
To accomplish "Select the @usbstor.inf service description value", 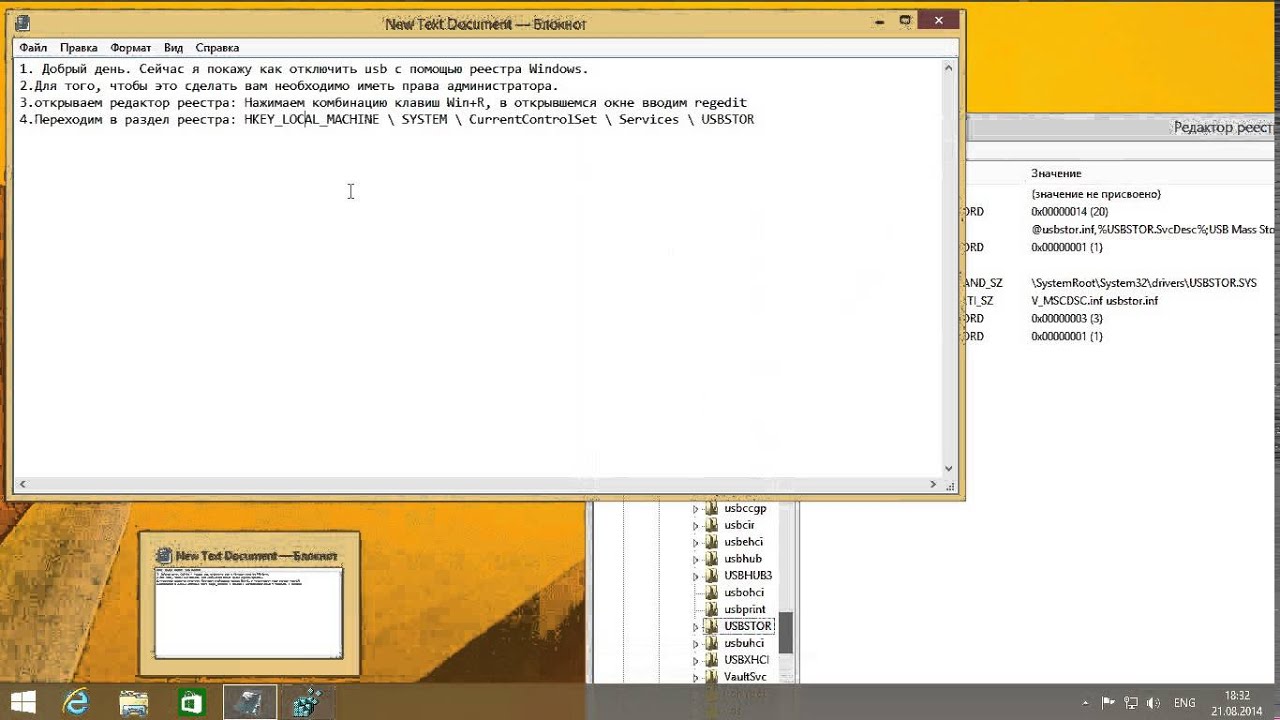I will 1155,230.
